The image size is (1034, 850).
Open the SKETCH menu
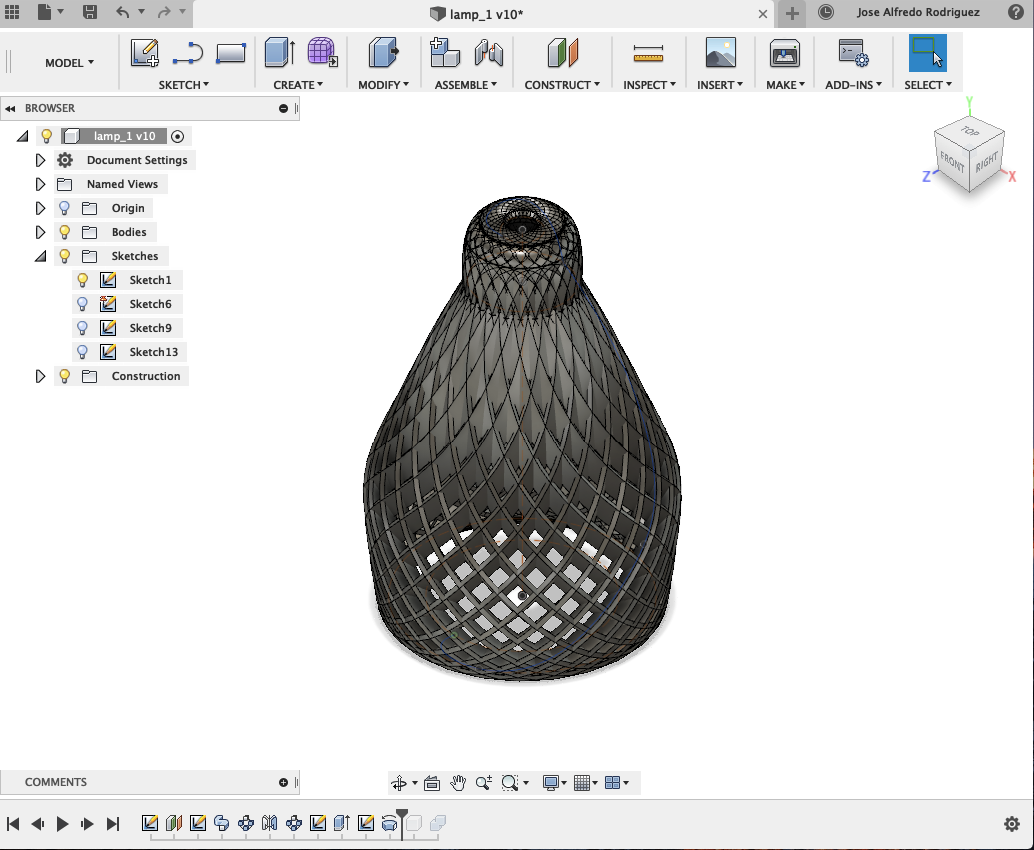click(183, 85)
